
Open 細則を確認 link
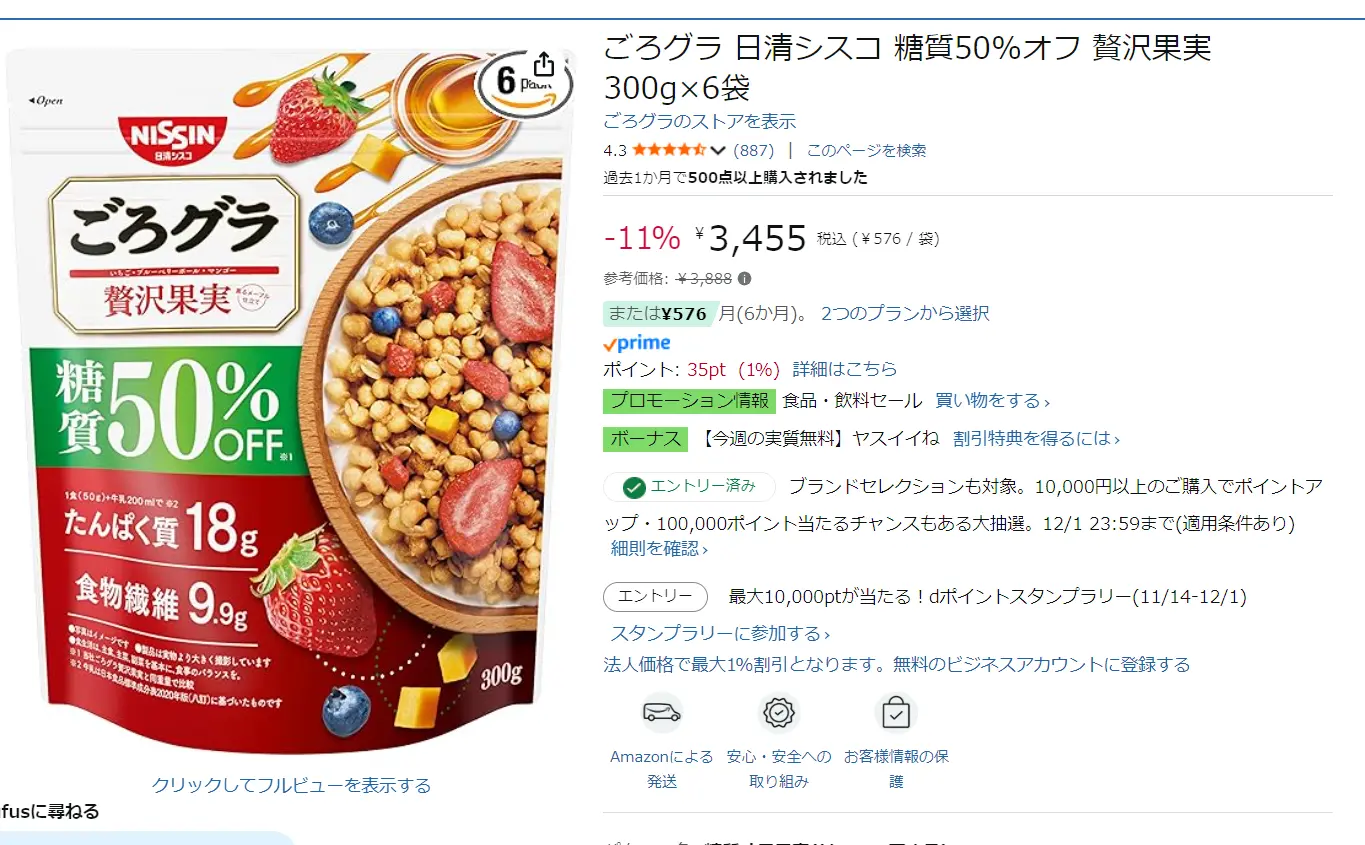pos(659,549)
